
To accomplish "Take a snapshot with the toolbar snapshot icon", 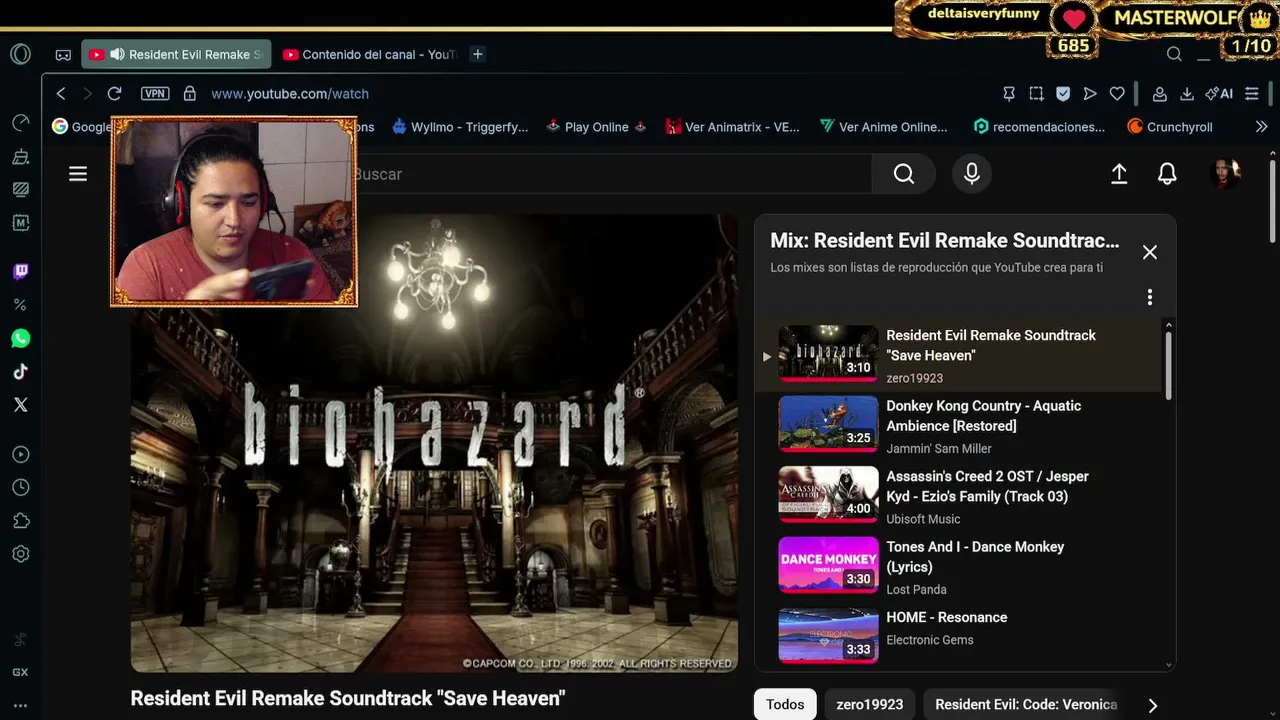I will point(1036,93).
